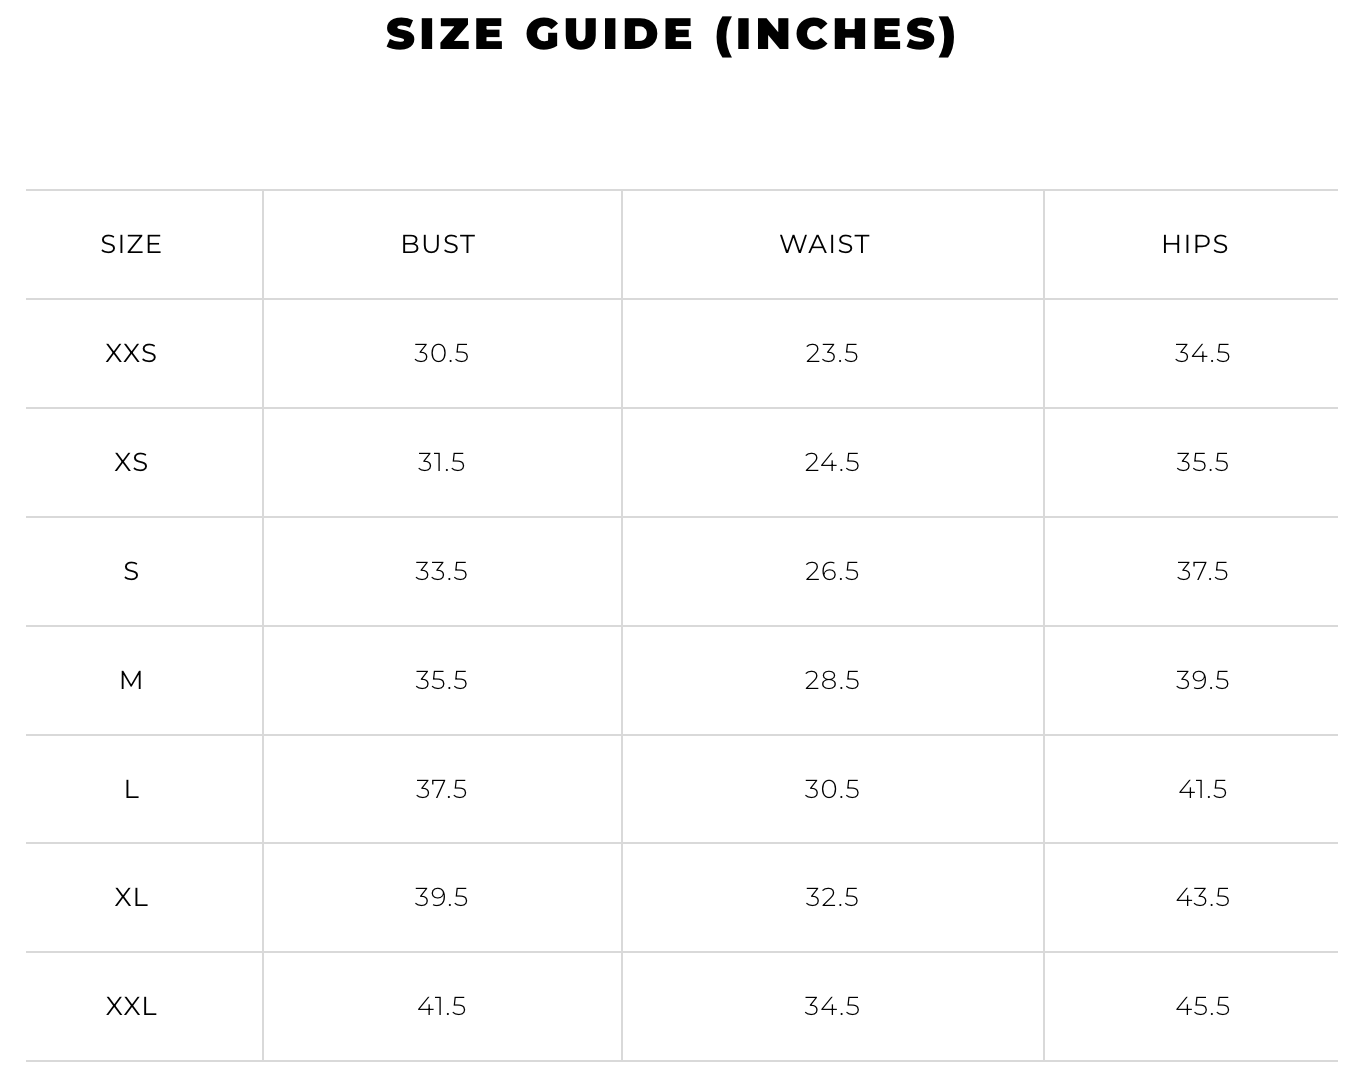Click the XL size row label

pyautogui.click(x=131, y=897)
